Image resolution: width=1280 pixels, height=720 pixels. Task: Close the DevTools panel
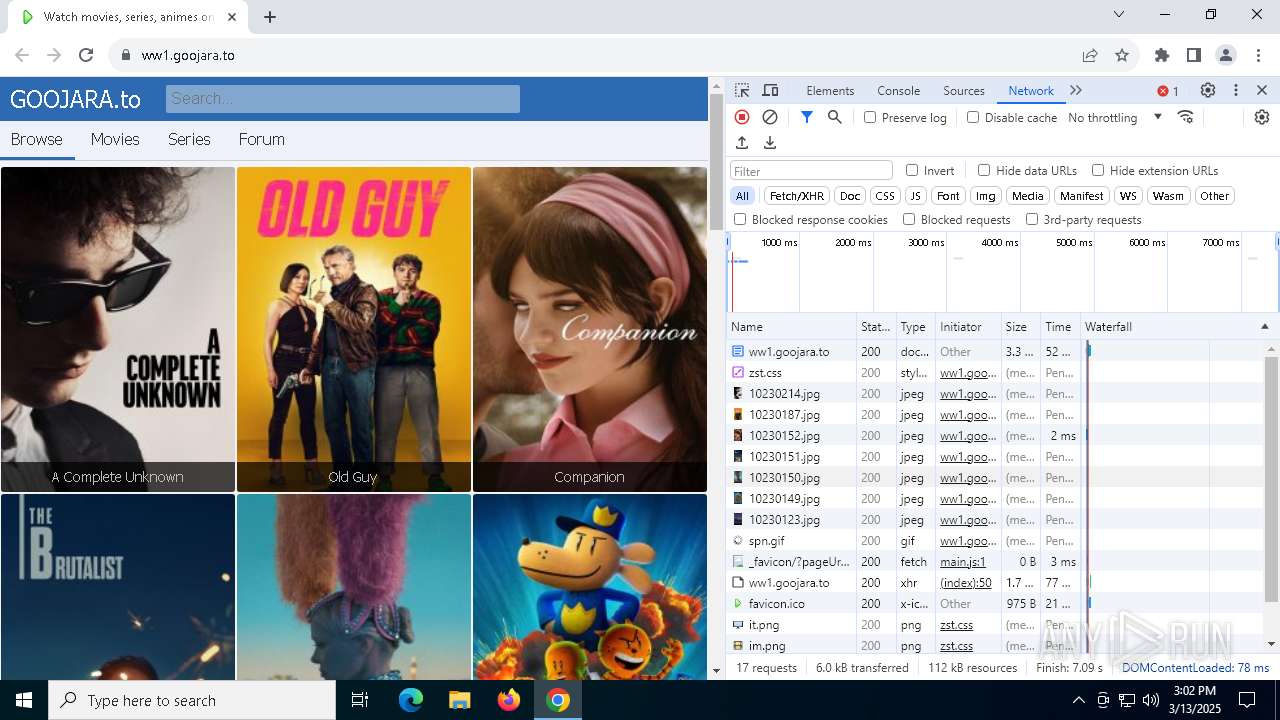(1262, 90)
